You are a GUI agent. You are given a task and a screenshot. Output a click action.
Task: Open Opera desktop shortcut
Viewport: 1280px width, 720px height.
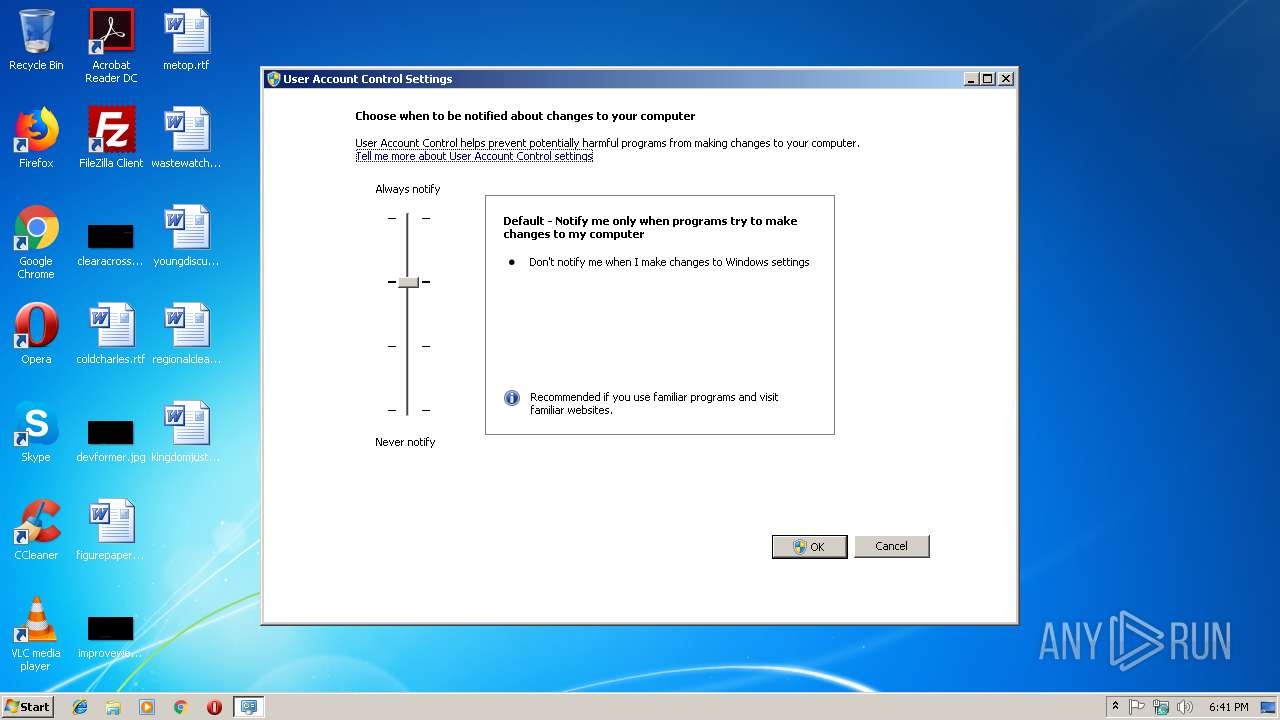(36, 334)
